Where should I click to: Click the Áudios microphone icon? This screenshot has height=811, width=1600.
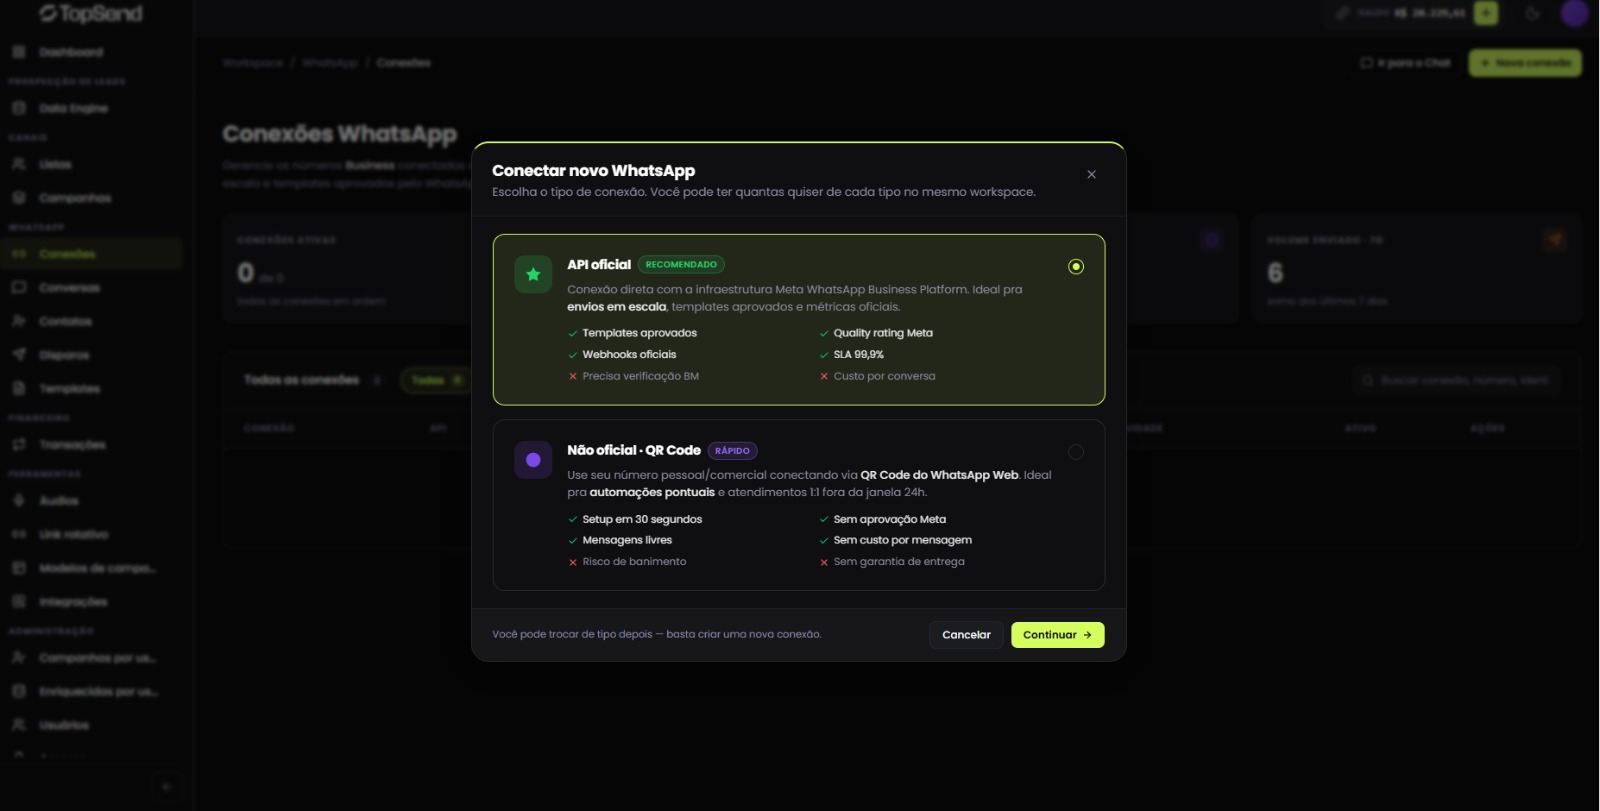click(x=19, y=500)
